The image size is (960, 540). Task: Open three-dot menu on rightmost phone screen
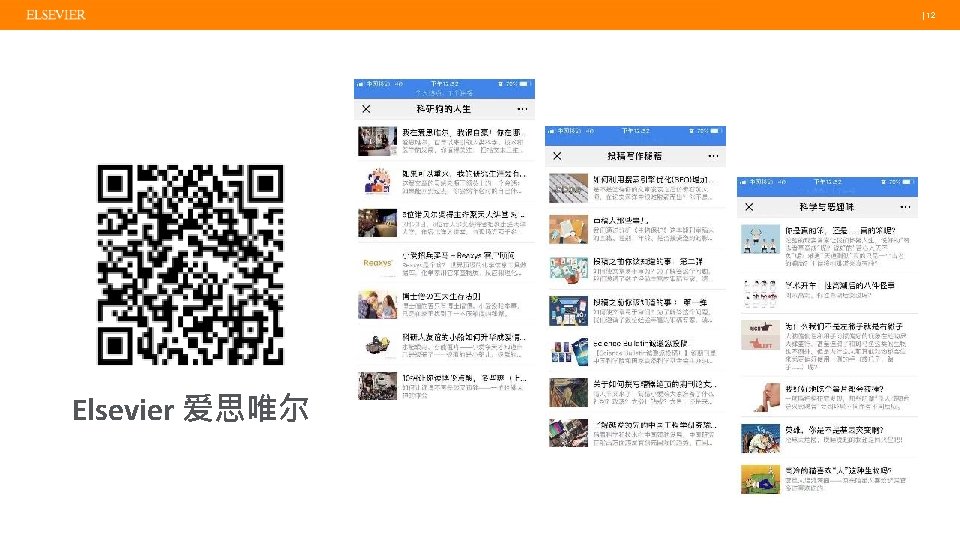coord(906,207)
